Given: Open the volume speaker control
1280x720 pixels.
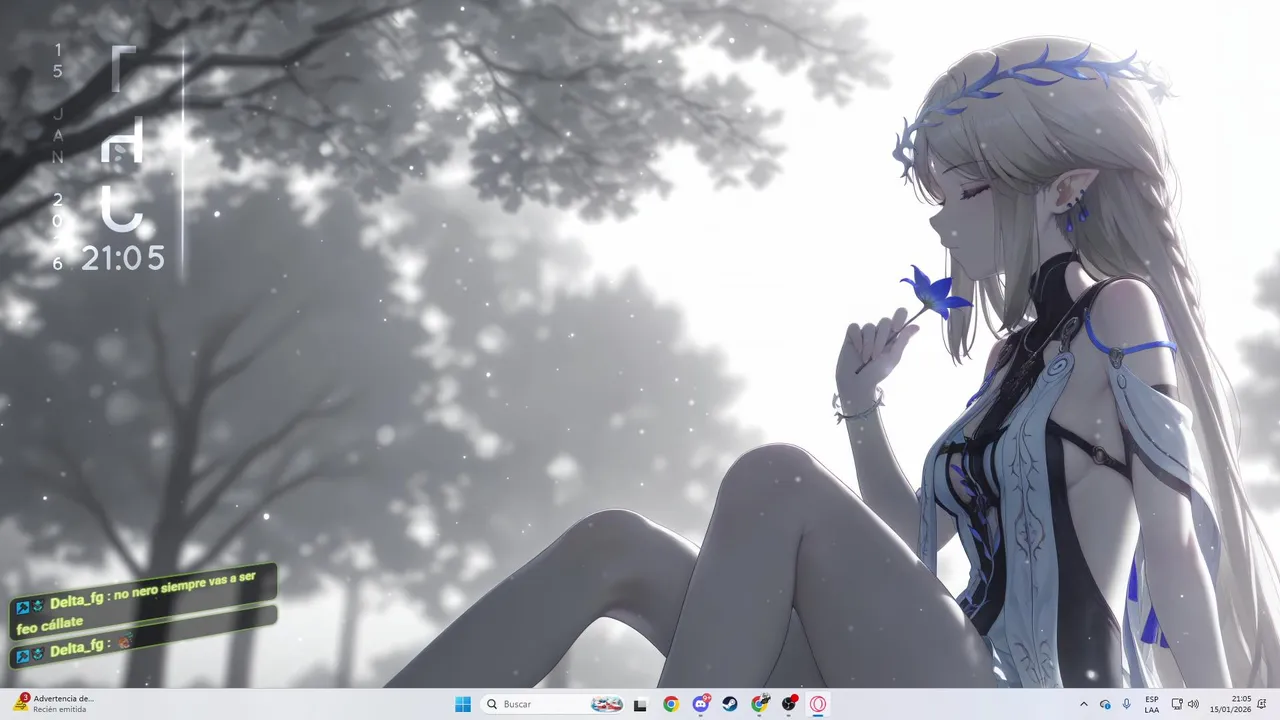Looking at the screenshot, I should 1193,704.
